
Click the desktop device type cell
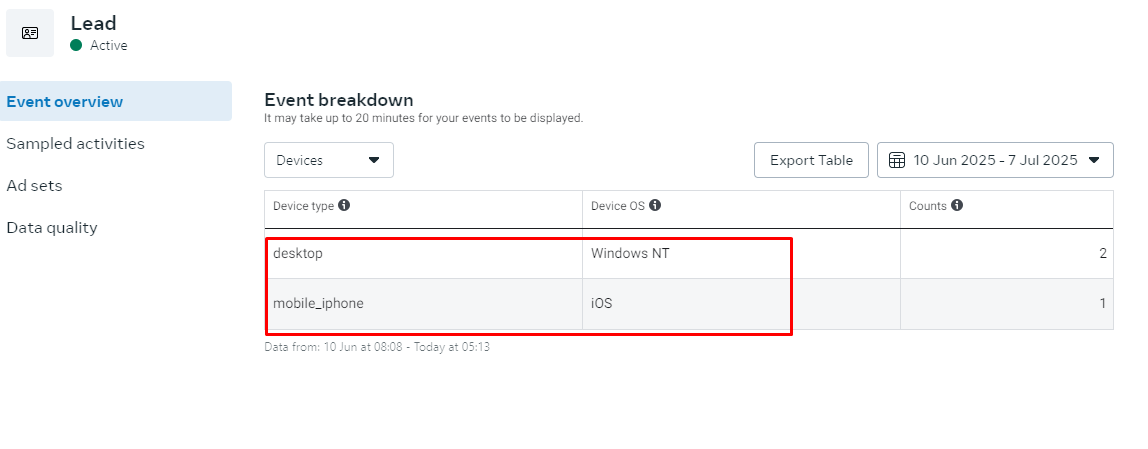(x=298, y=254)
